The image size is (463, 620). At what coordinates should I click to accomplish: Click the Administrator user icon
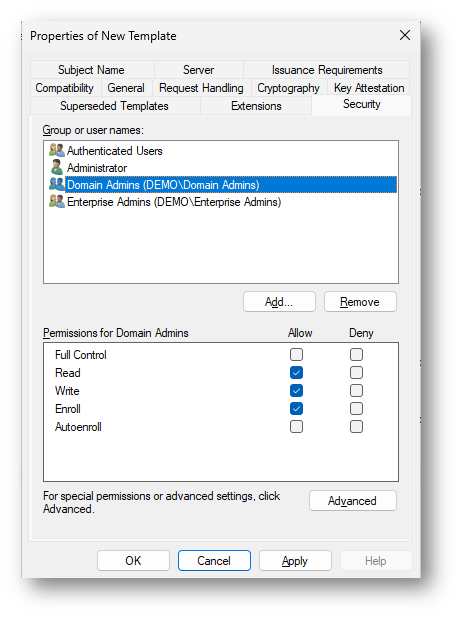pyautogui.click(x=57, y=168)
